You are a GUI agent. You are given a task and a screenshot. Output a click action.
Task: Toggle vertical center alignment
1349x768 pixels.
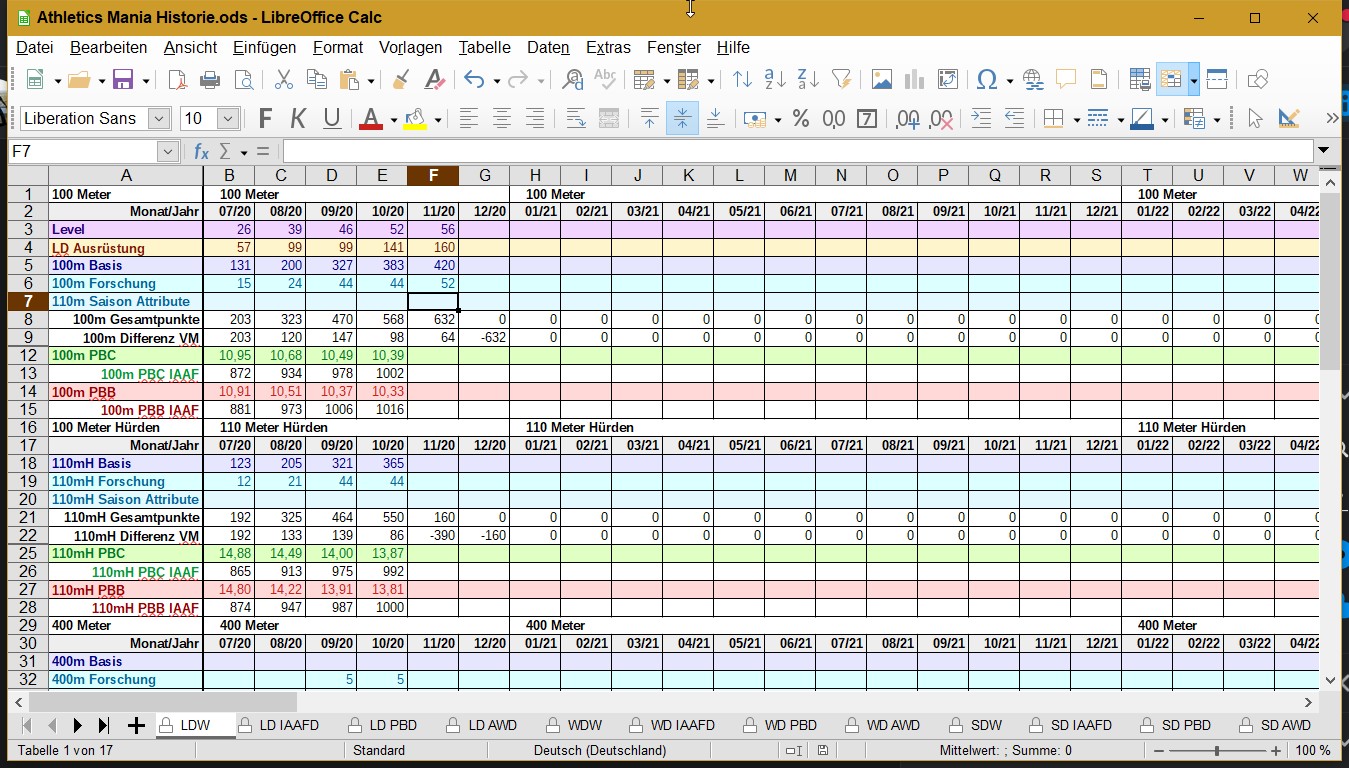[682, 119]
